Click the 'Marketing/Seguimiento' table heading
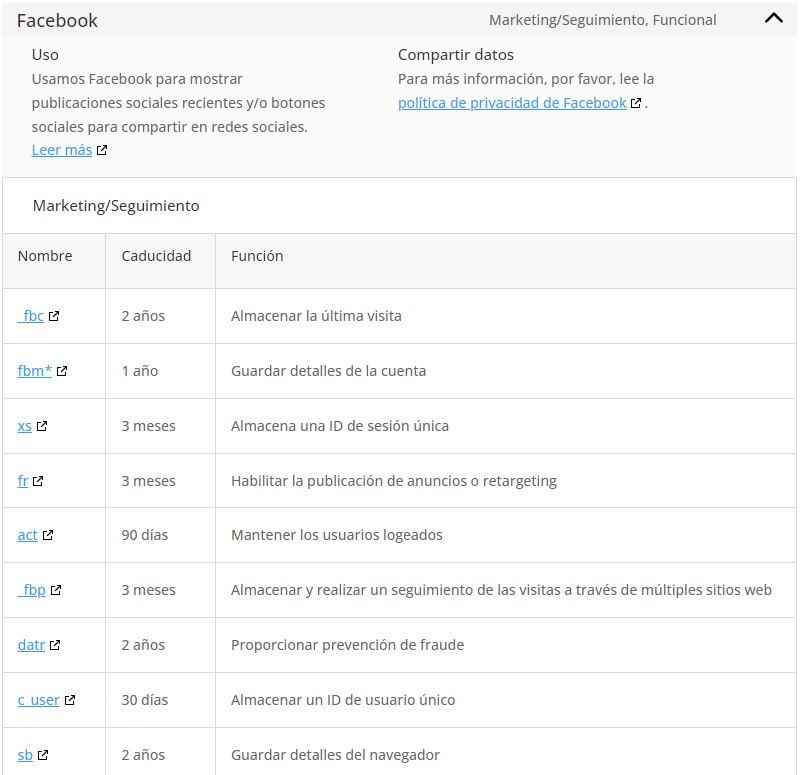The width and height of the screenshot is (801, 775). click(116, 206)
